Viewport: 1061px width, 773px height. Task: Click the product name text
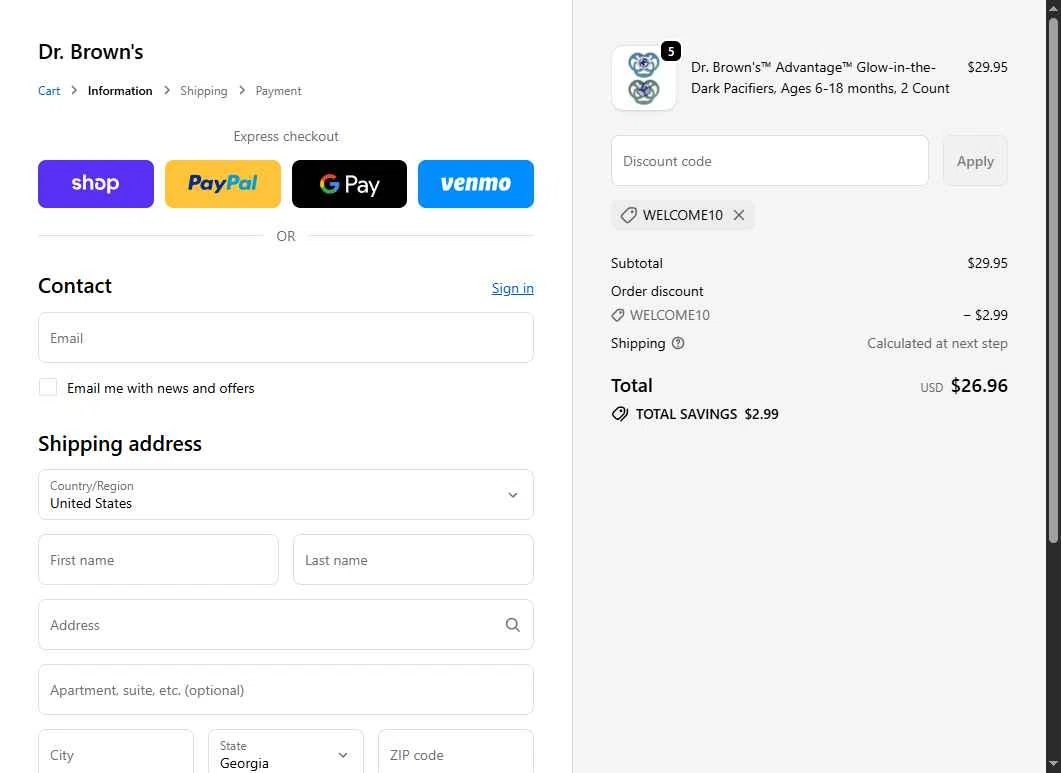820,78
